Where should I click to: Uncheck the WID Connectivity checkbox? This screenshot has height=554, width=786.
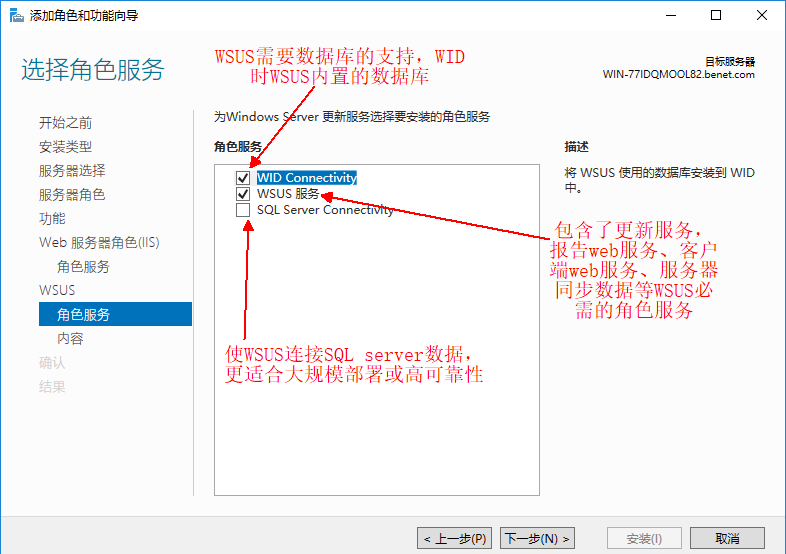(243, 177)
